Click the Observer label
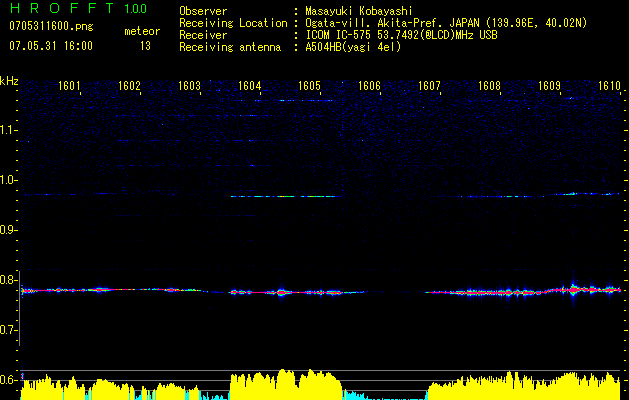The height and width of the screenshot is (400, 629). tap(203, 11)
